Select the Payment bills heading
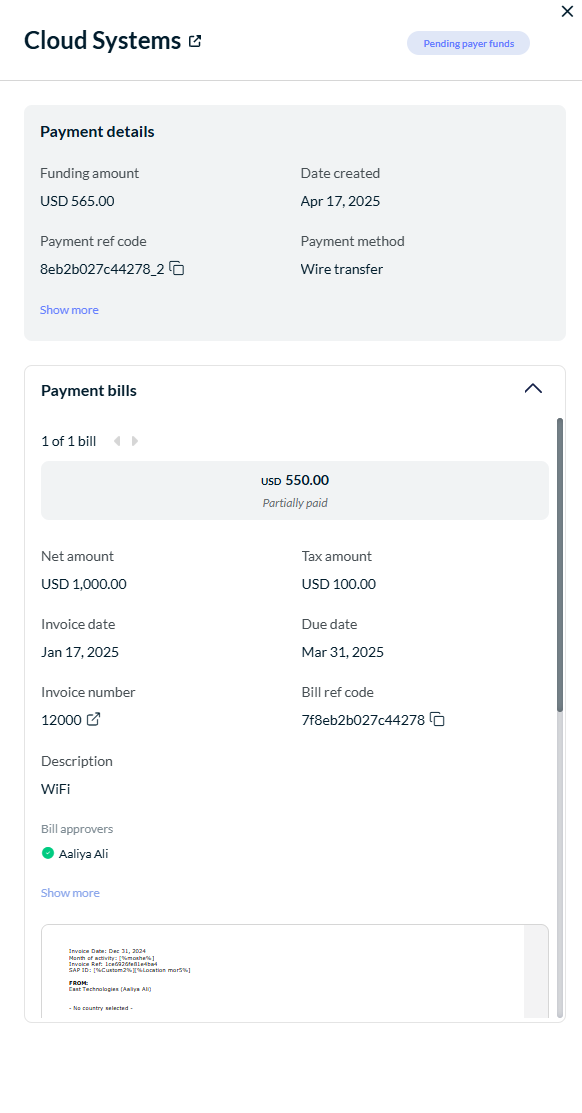This screenshot has height=1113, width=582. pyautogui.click(x=89, y=390)
